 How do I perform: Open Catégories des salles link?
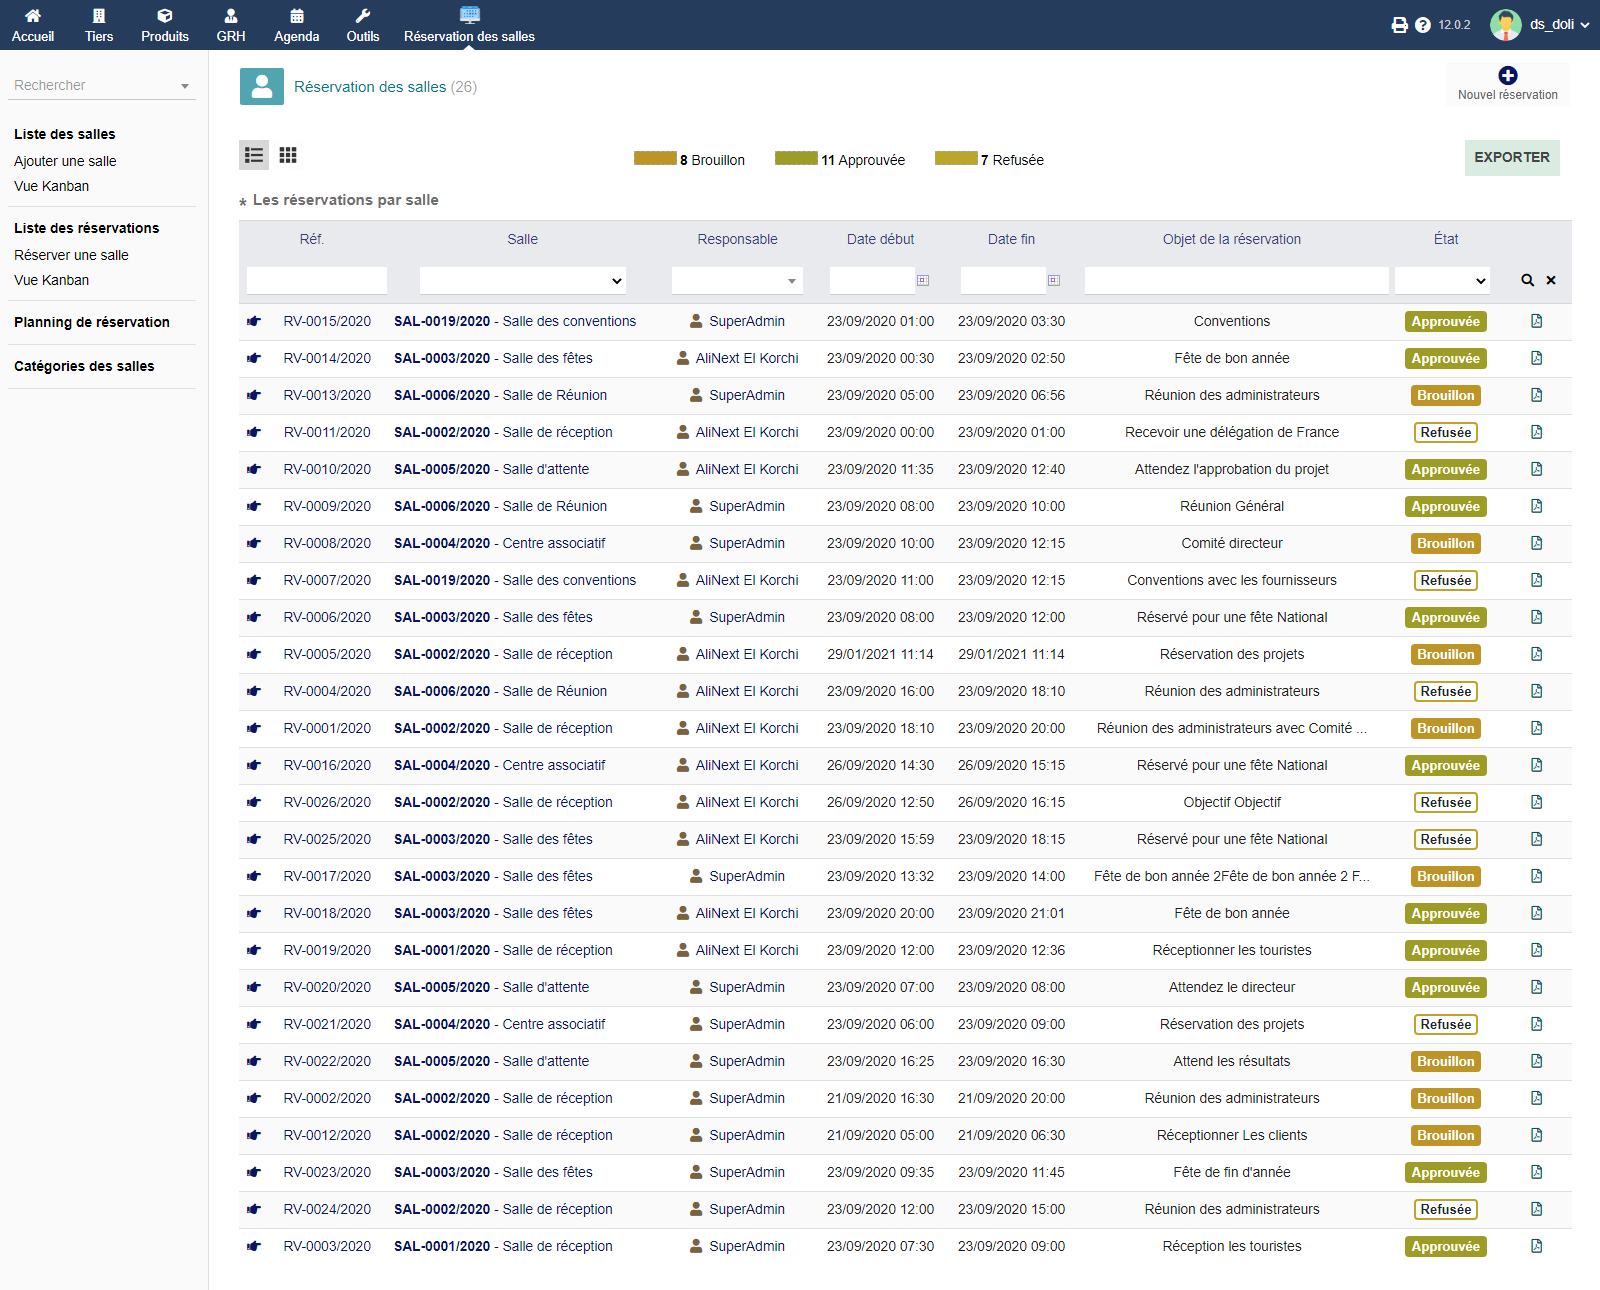[x=84, y=366]
